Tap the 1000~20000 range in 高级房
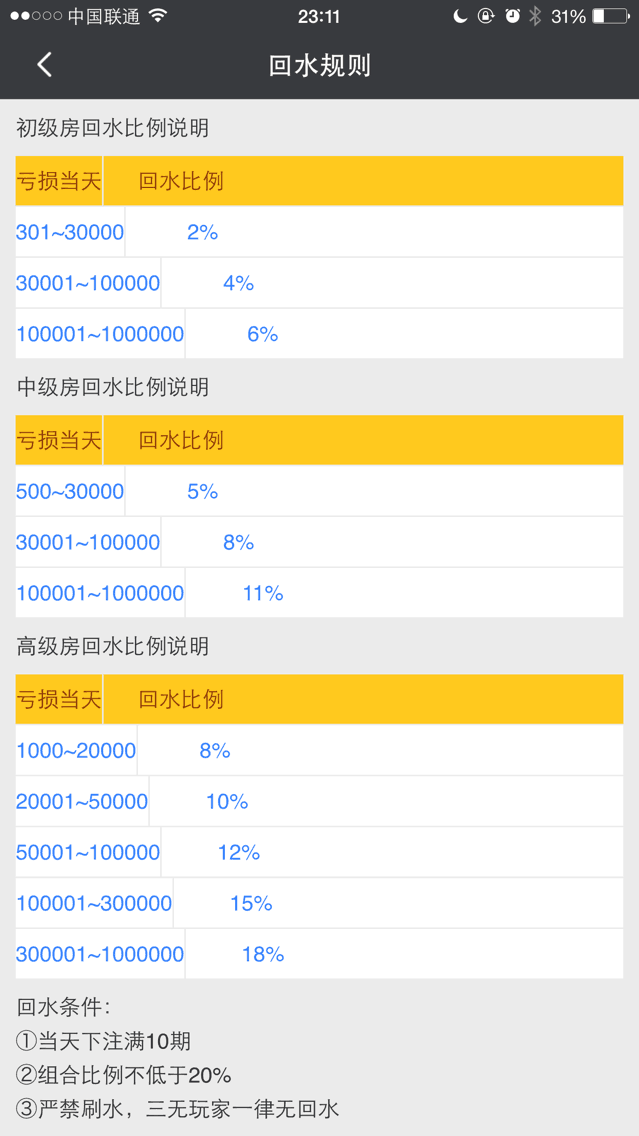This screenshot has height=1136, width=639. [76, 751]
